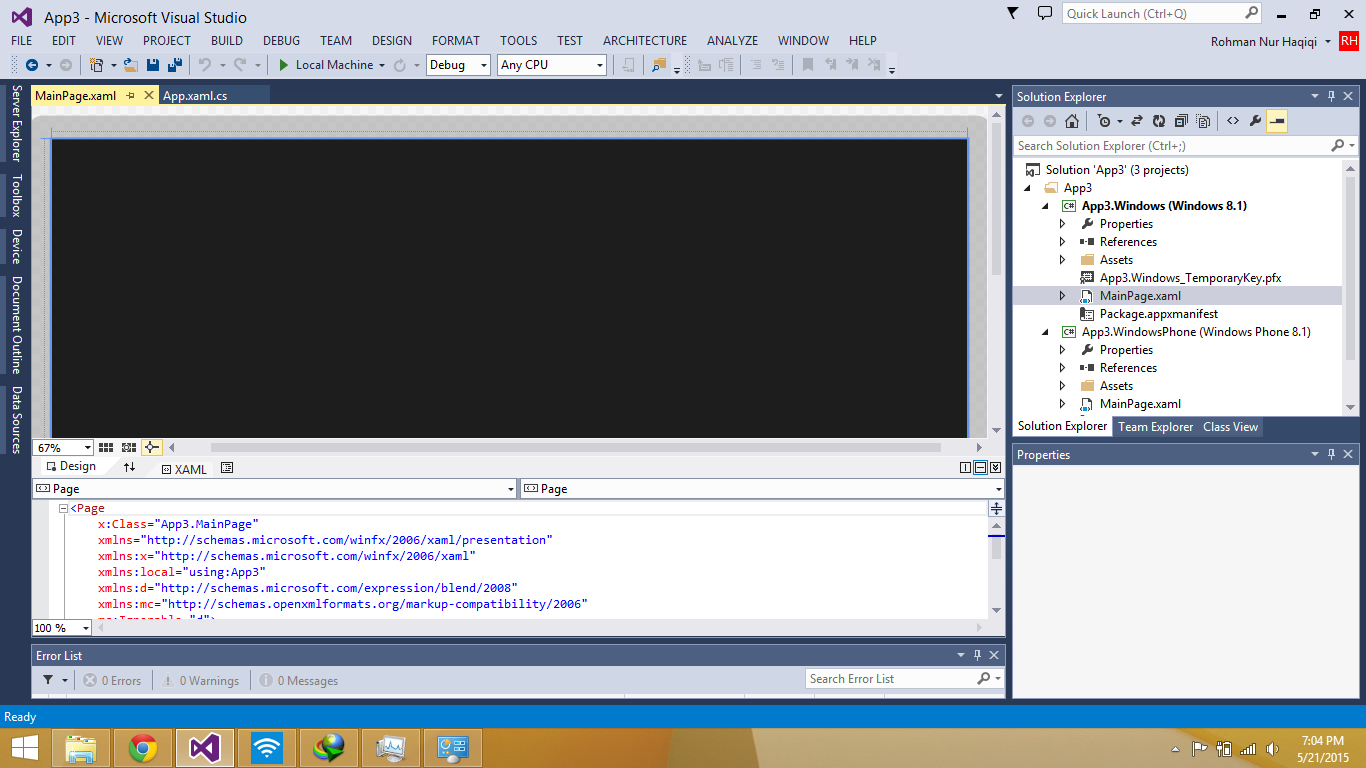Click the Pending Changes Filter icon
1366x768 pixels.
[x=1104, y=121]
